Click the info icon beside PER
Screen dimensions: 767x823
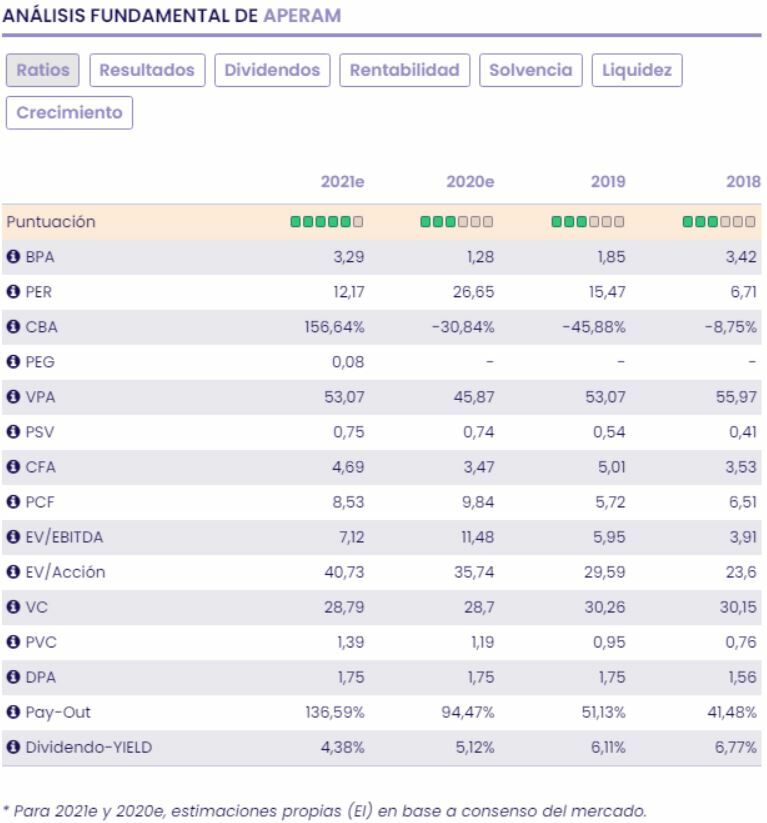click(13, 292)
